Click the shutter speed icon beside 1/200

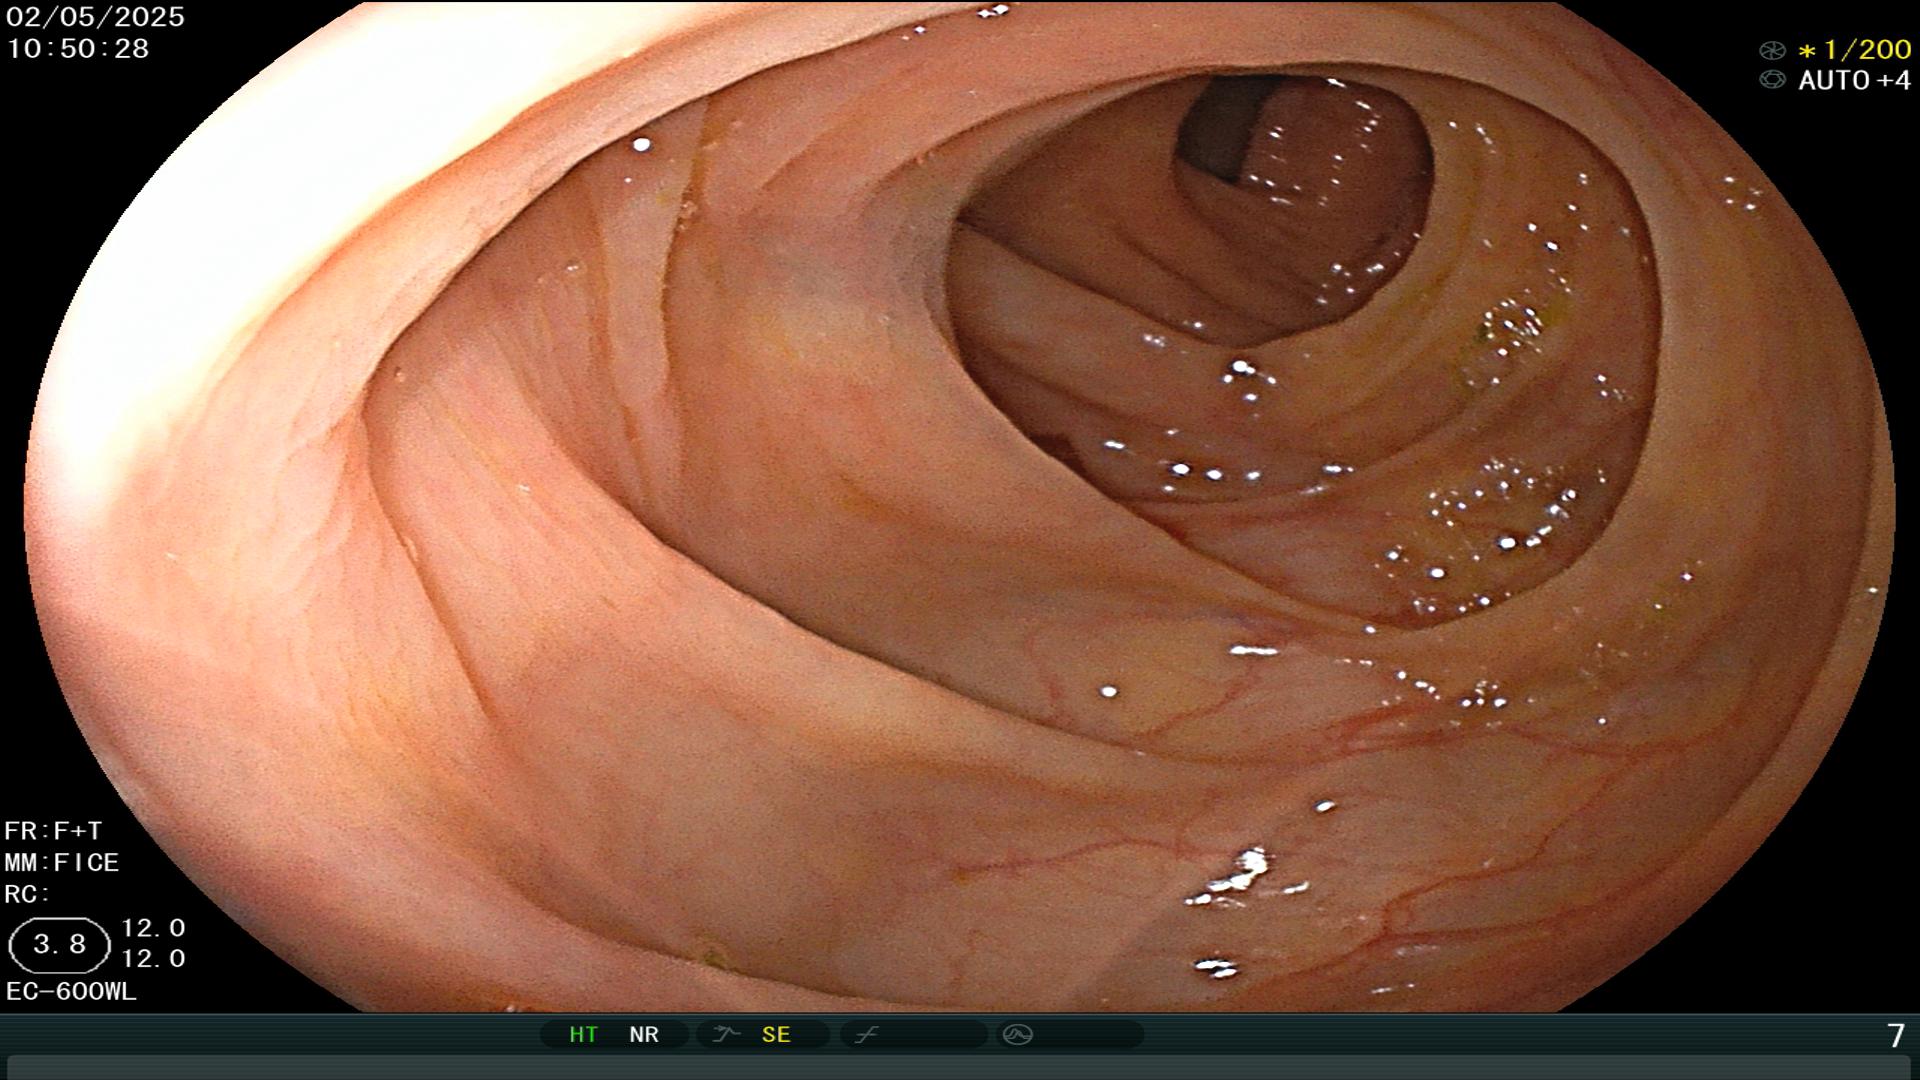[x=1772, y=50]
